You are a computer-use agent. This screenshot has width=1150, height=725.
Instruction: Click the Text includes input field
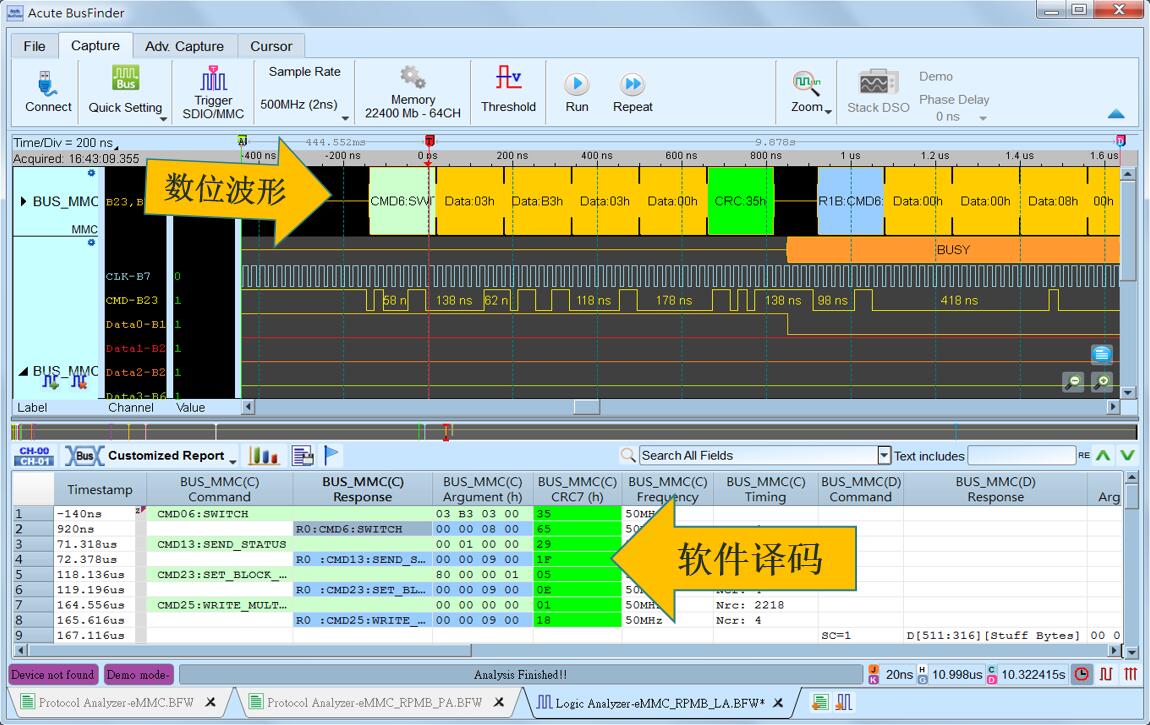(1021, 455)
